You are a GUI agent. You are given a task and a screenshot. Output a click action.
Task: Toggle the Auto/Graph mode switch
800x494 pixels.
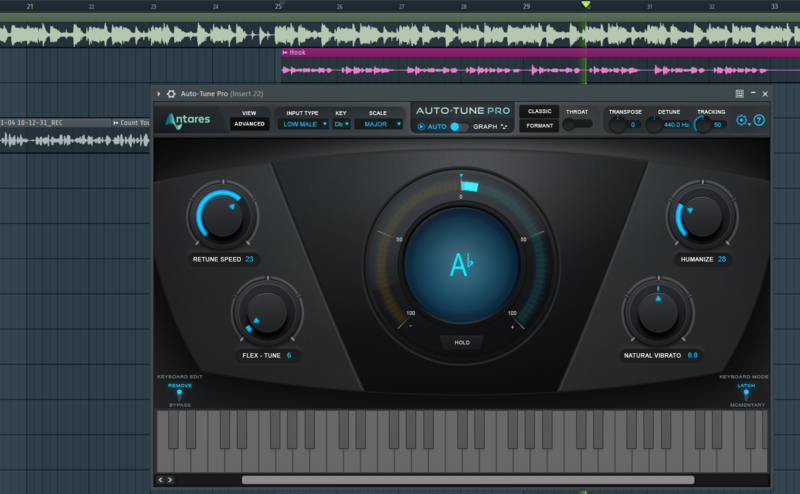coord(458,127)
